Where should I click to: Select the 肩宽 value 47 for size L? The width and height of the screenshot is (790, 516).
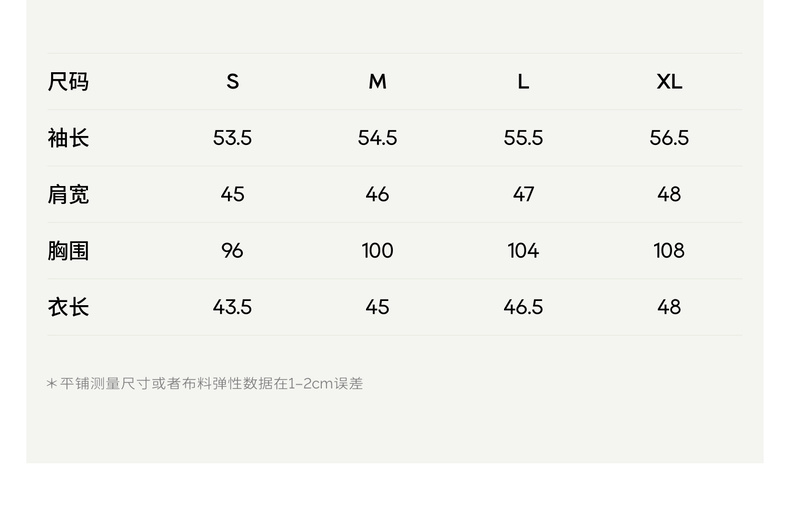click(523, 194)
